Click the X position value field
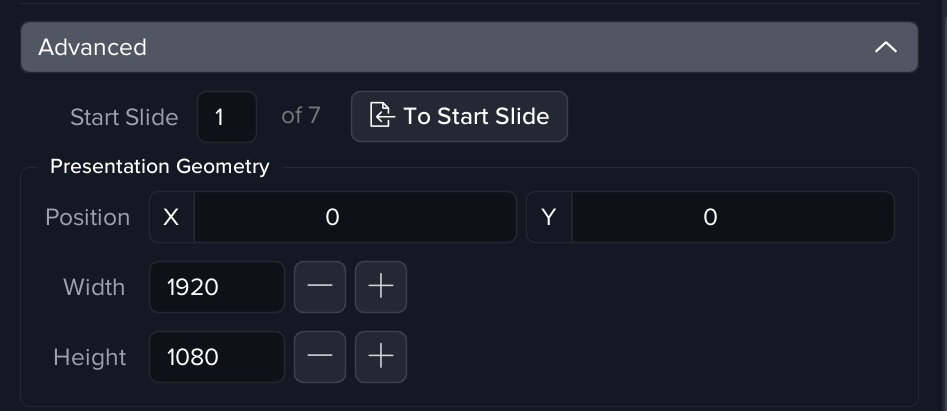This screenshot has width=947, height=411. 354,217
